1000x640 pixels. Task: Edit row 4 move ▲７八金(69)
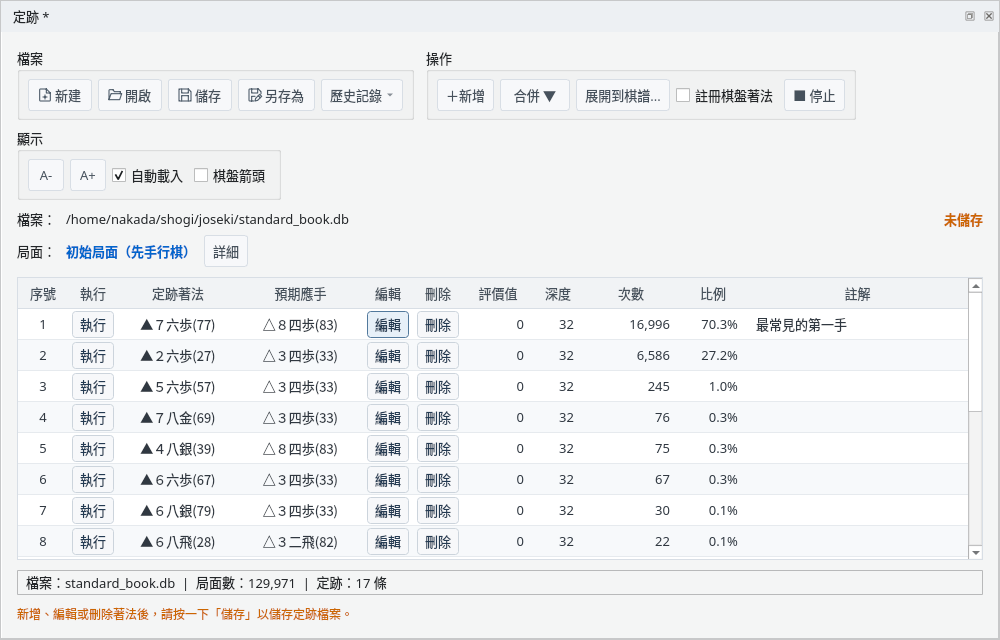tap(388, 418)
